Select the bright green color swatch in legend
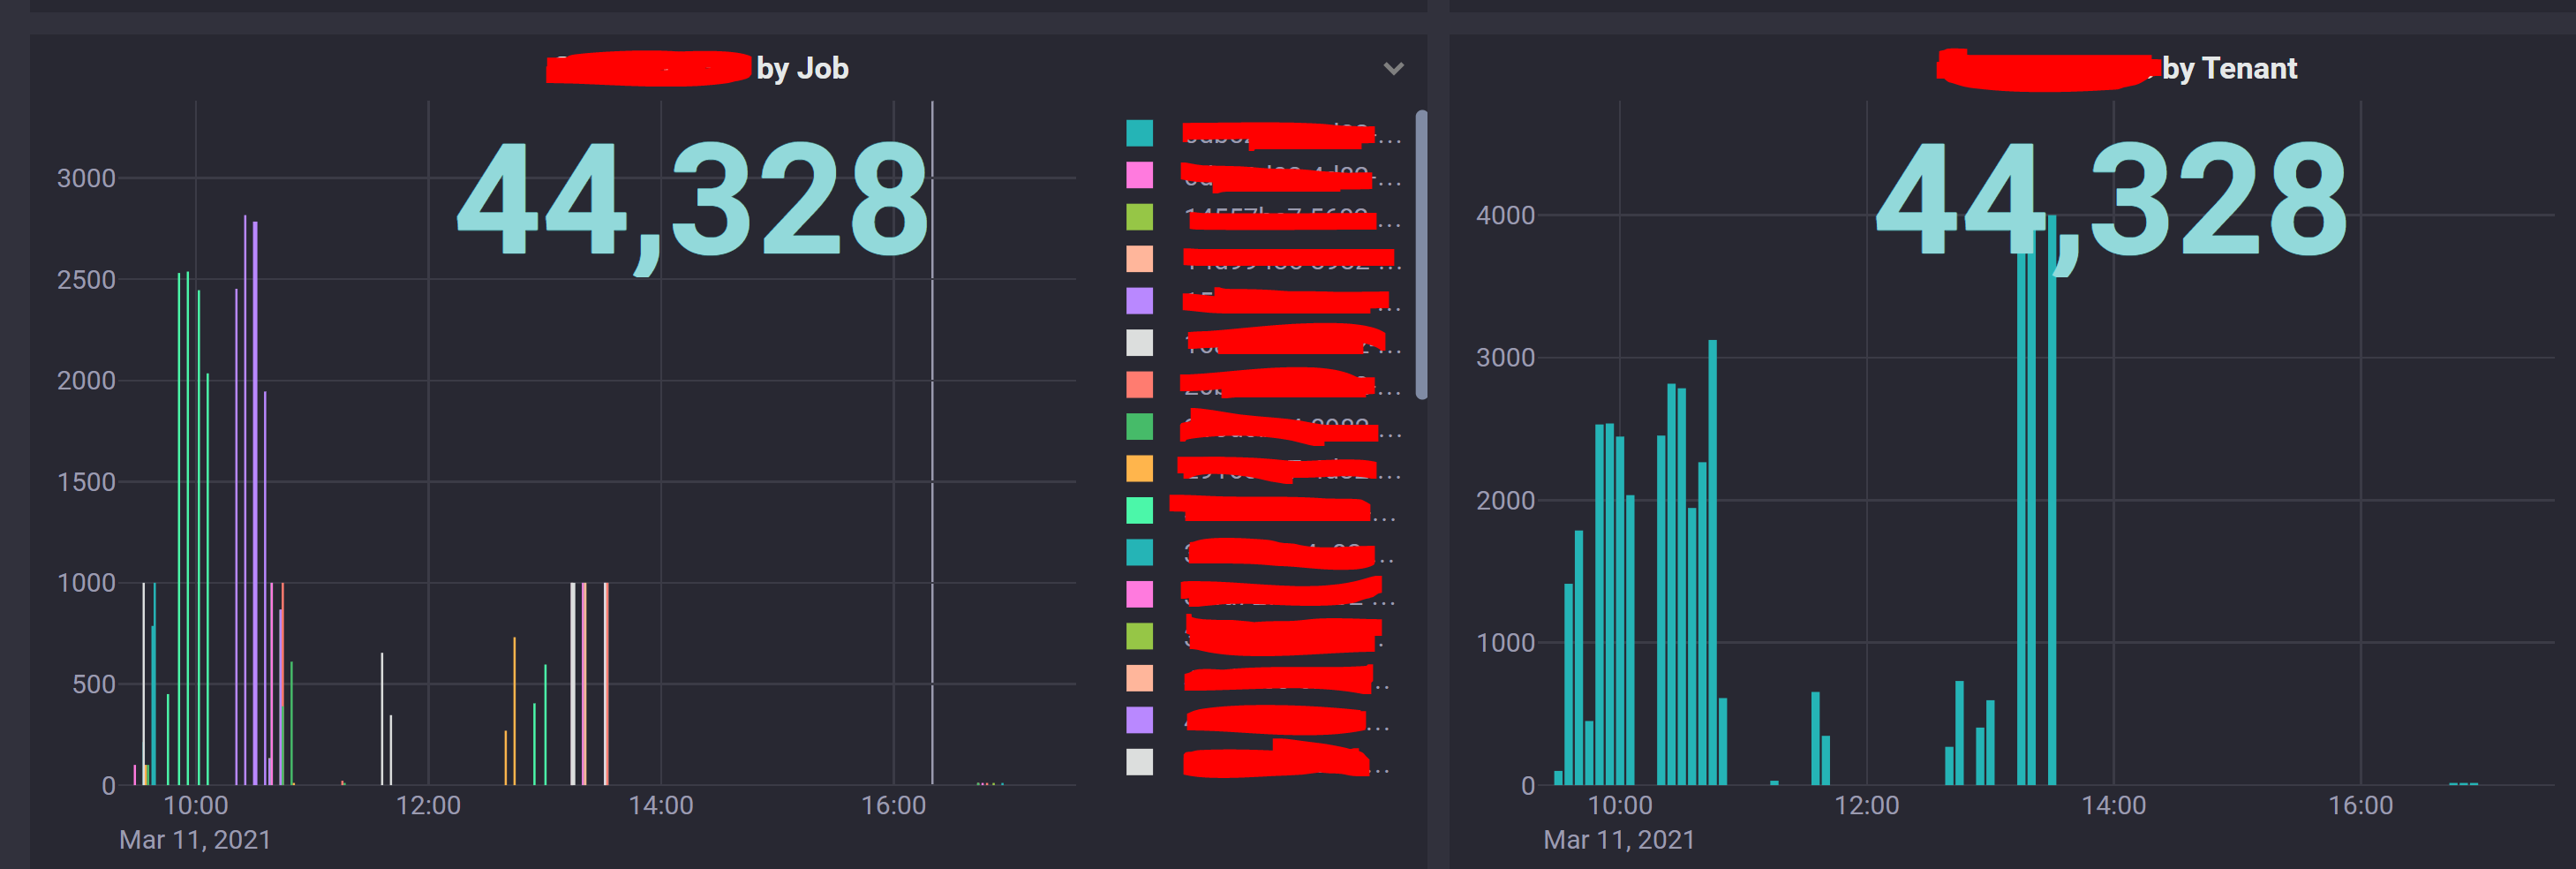Screen dimensions: 2576x869 pos(1140,424)
